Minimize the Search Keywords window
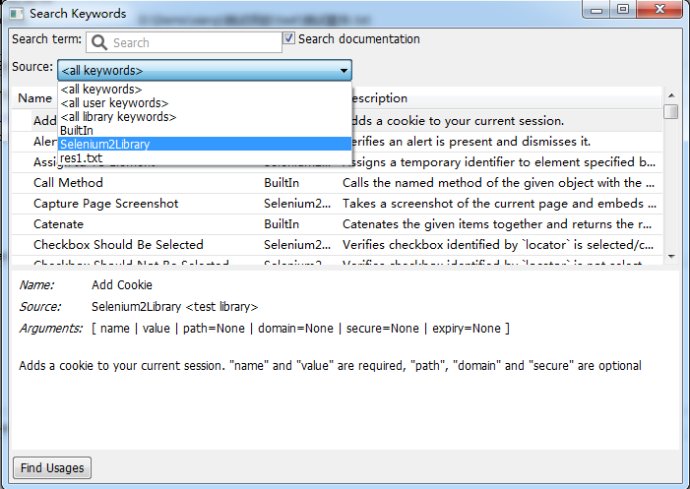 pos(596,10)
